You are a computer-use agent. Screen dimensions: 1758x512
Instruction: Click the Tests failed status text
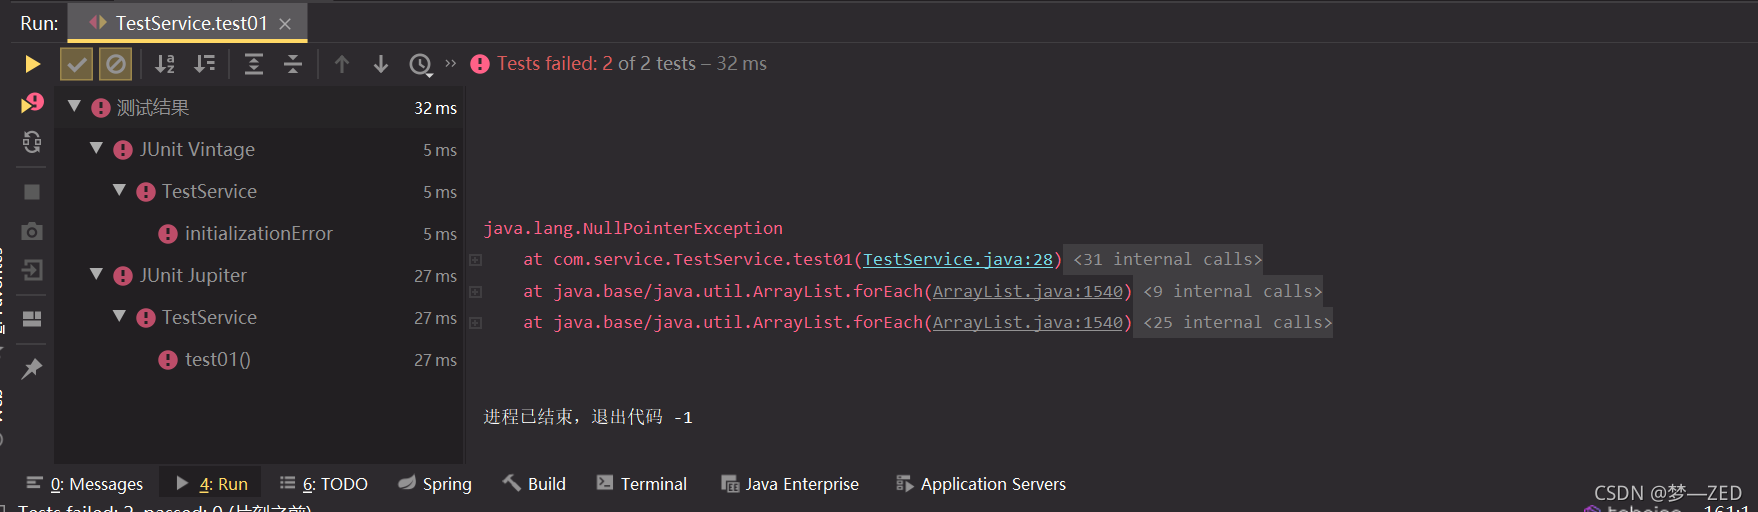[x=632, y=64]
